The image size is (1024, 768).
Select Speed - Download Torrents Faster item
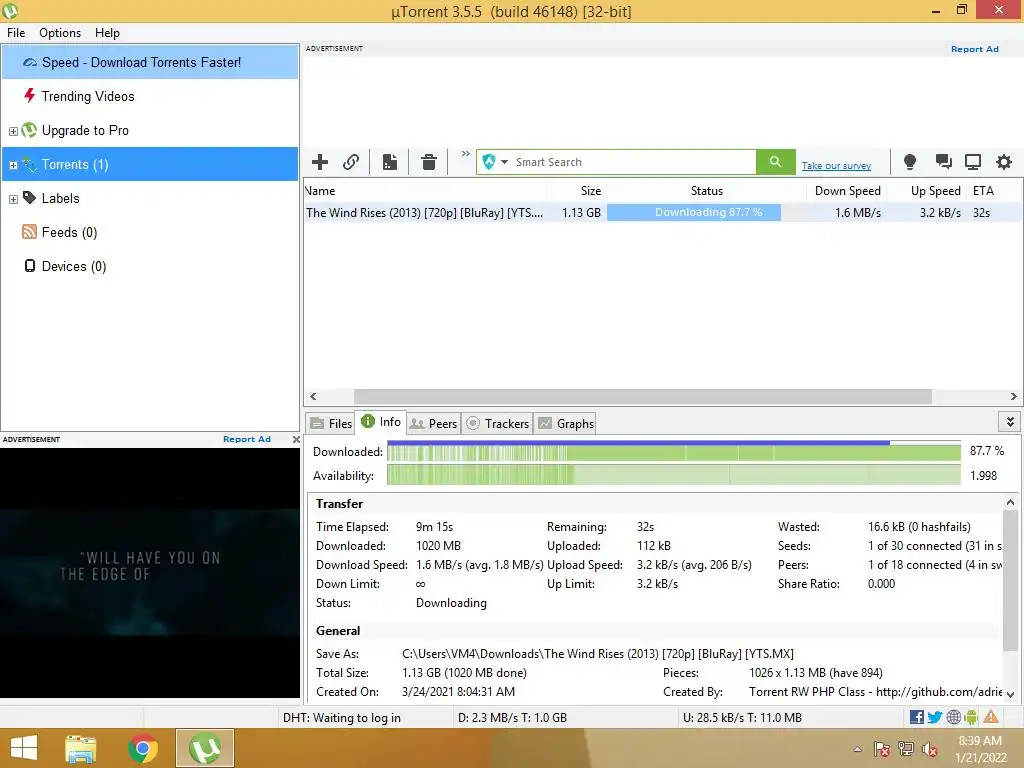pyautogui.click(x=150, y=62)
